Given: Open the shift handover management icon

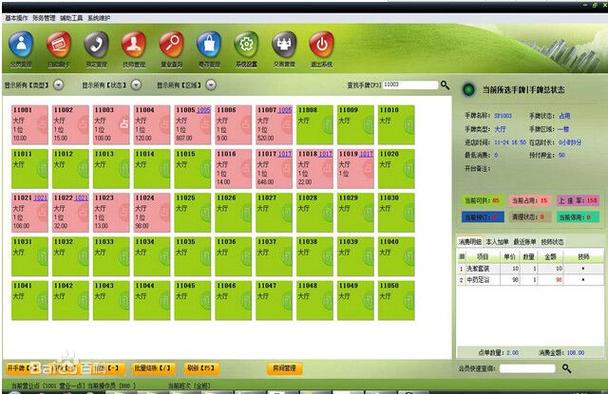Looking at the screenshot, I should coord(284,45).
